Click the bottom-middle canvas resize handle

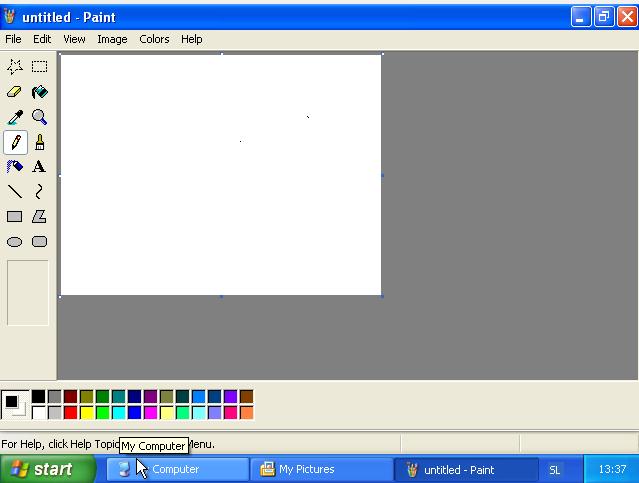coord(221,296)
